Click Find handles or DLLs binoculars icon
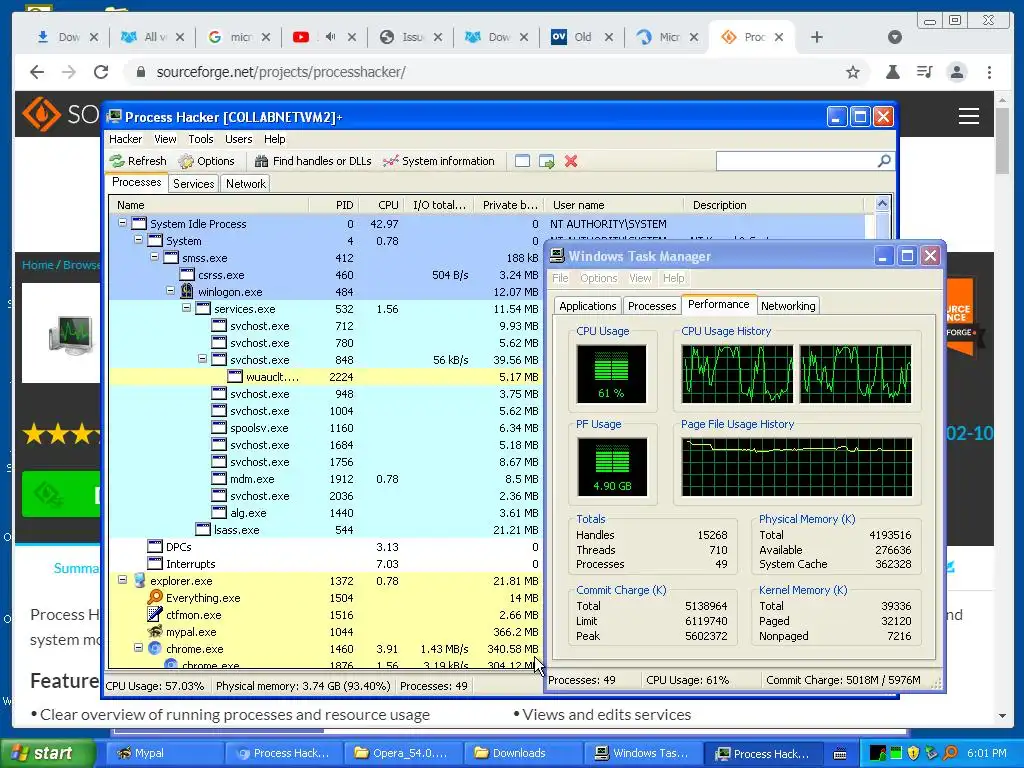The image size is (1024, 768). 261,161
